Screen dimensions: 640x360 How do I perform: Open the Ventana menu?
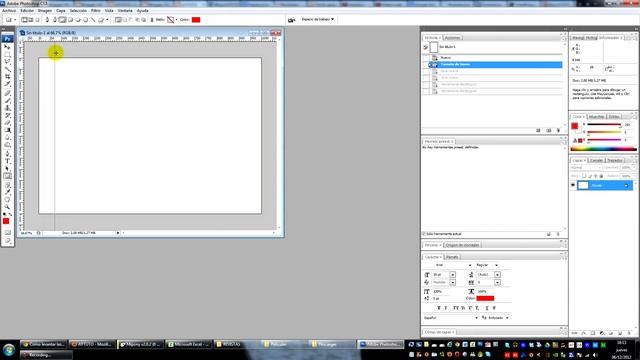(x=125, y=11)
